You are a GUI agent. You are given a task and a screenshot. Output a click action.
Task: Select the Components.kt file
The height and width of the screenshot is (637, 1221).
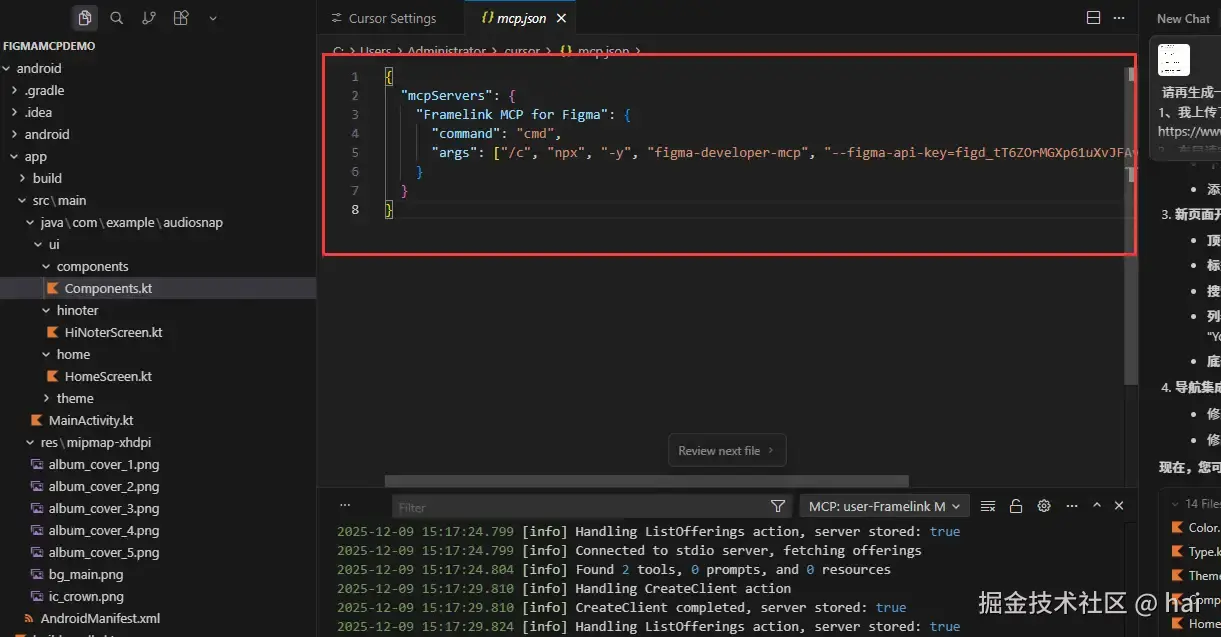coord(108,288)
